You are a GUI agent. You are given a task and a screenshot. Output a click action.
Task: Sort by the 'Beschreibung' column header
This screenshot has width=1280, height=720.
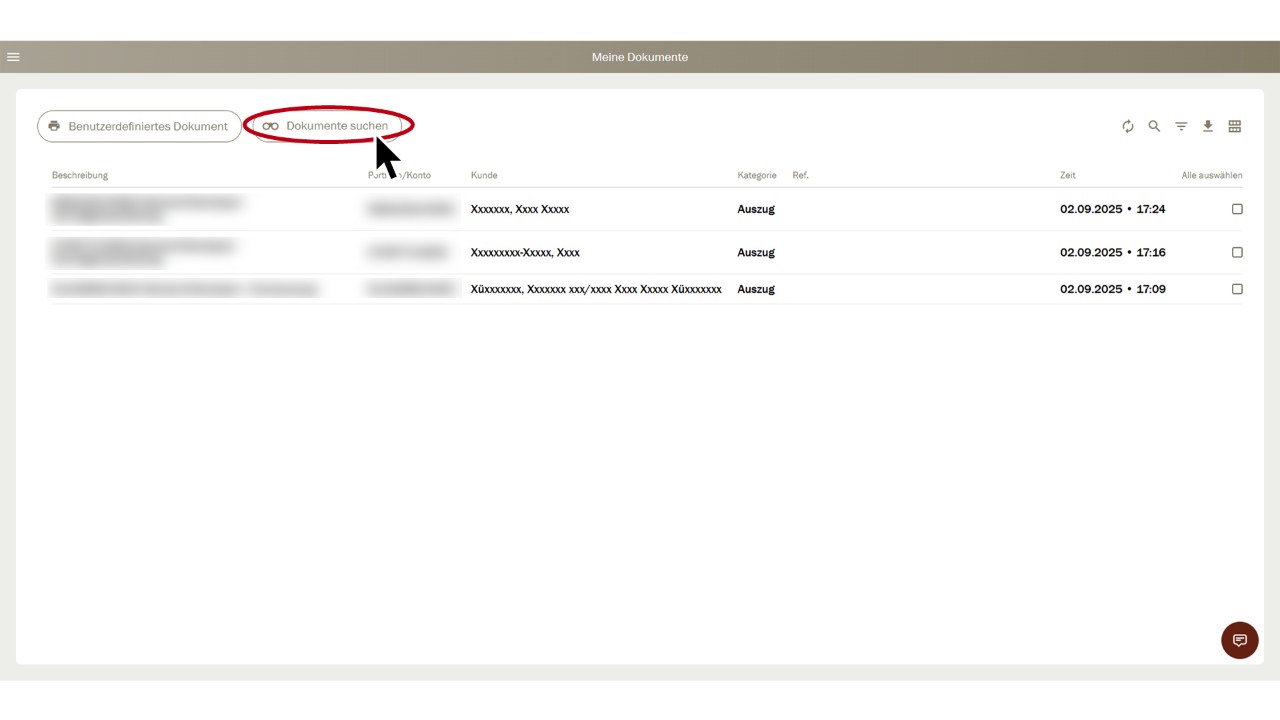pos(80,175)
